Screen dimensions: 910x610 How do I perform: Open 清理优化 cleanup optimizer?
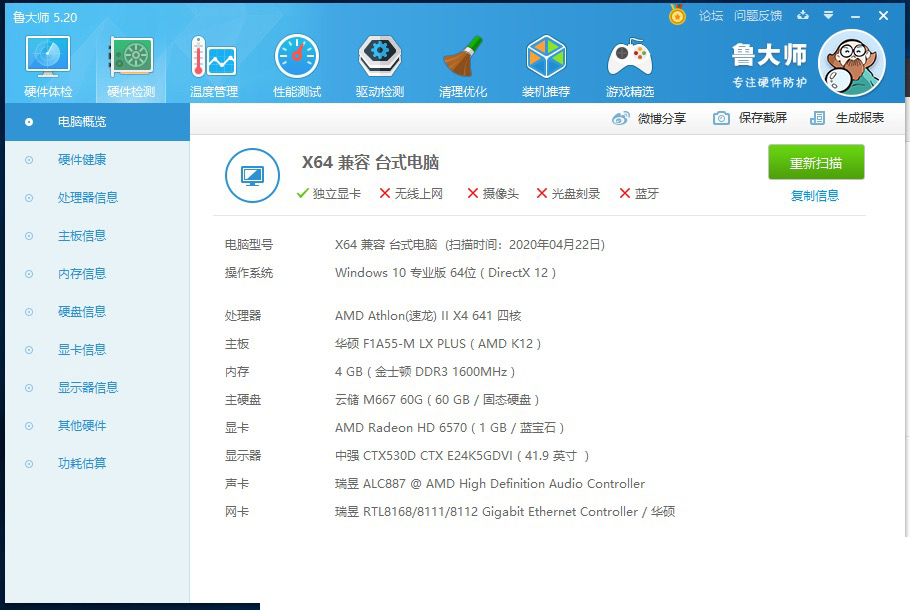462,63
